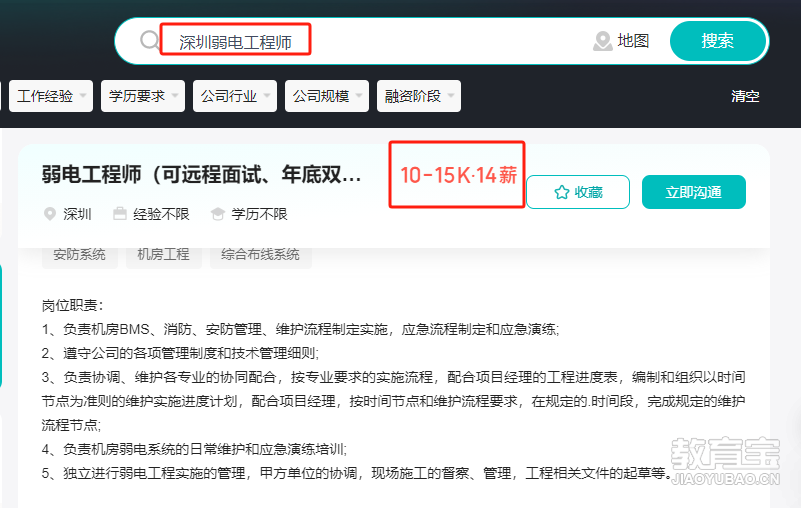Expand the 公司行业 filter dropdown
801x508 pixels.
click(235, 96)
